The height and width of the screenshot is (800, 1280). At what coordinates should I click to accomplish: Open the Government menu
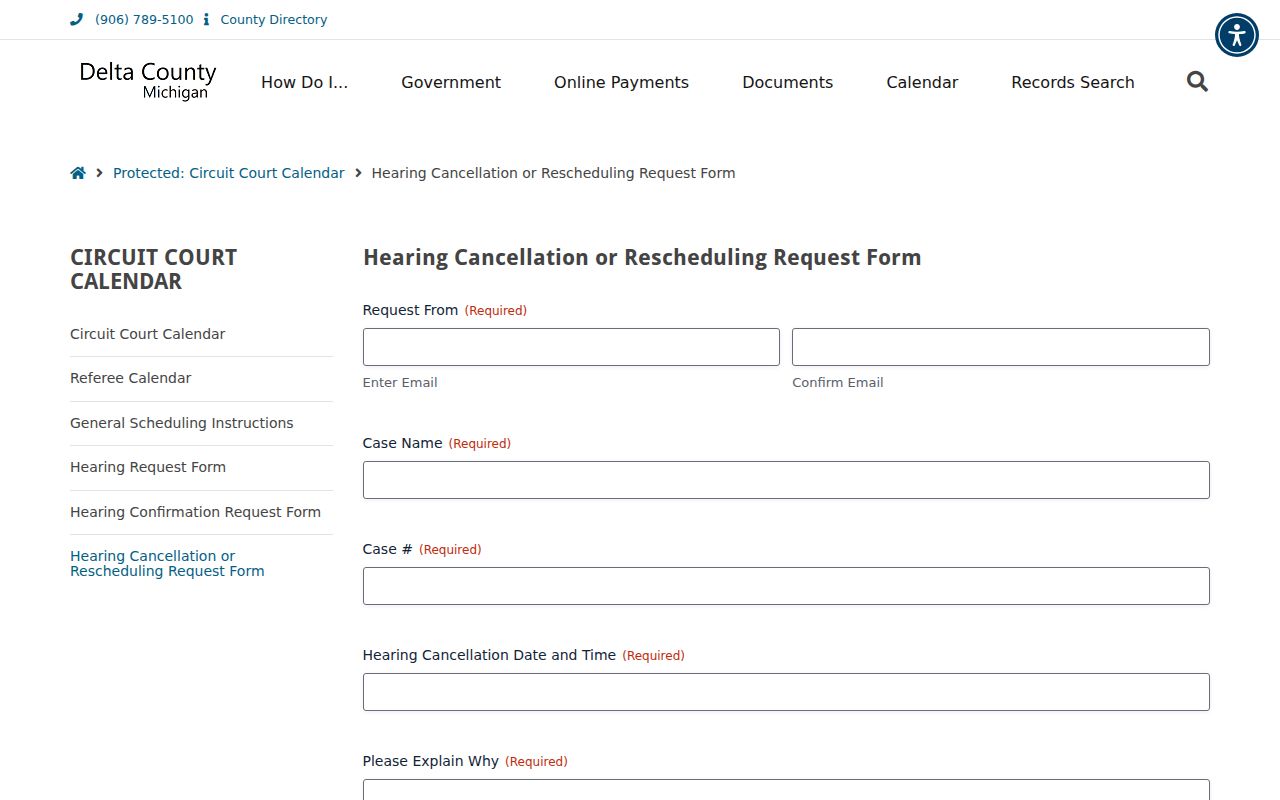pyautogui.click(x=451, y=82)
